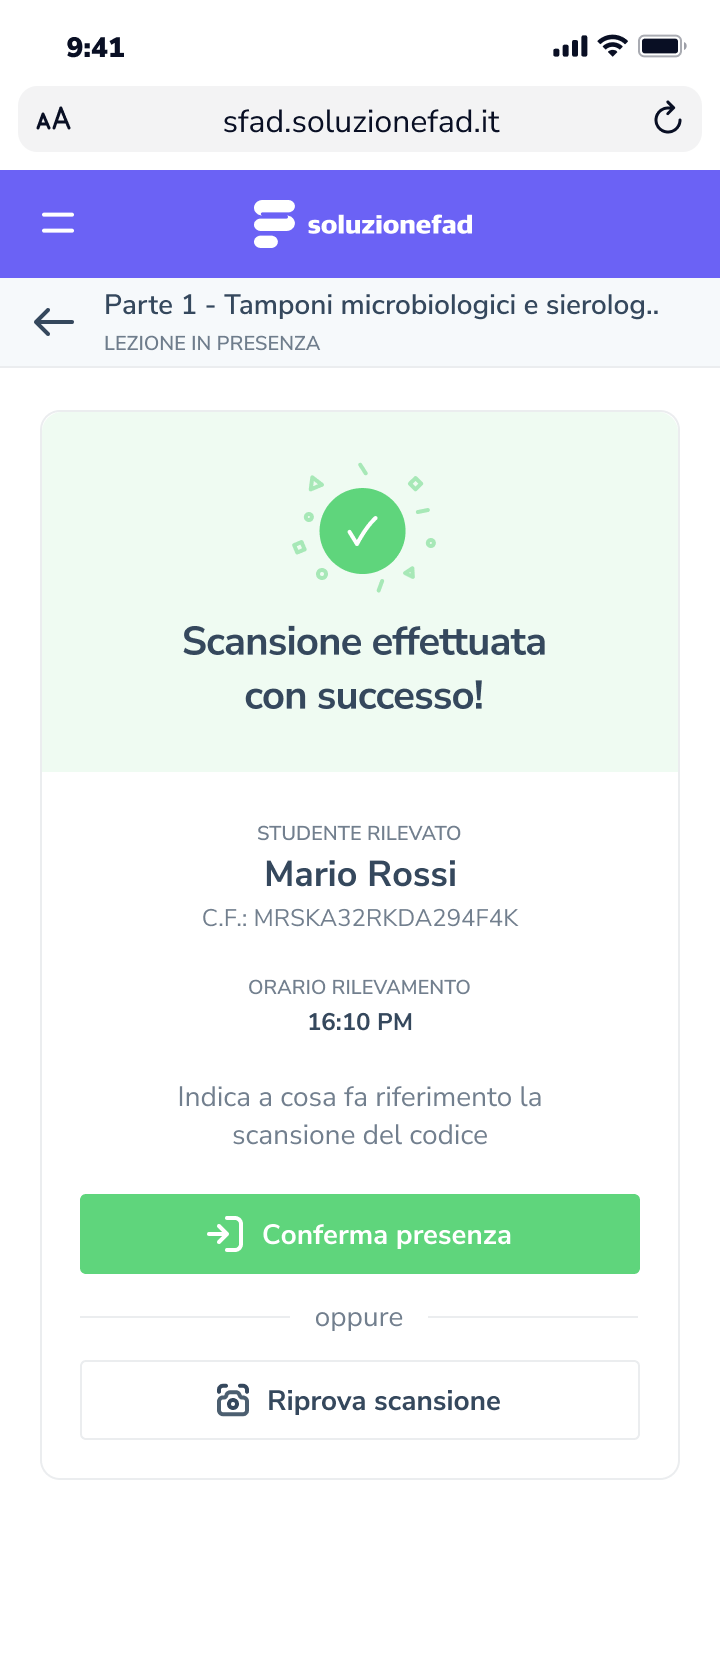Screen dimensions: 720x1654
Task: Go back using the left arrow
Action: [54, 322]
